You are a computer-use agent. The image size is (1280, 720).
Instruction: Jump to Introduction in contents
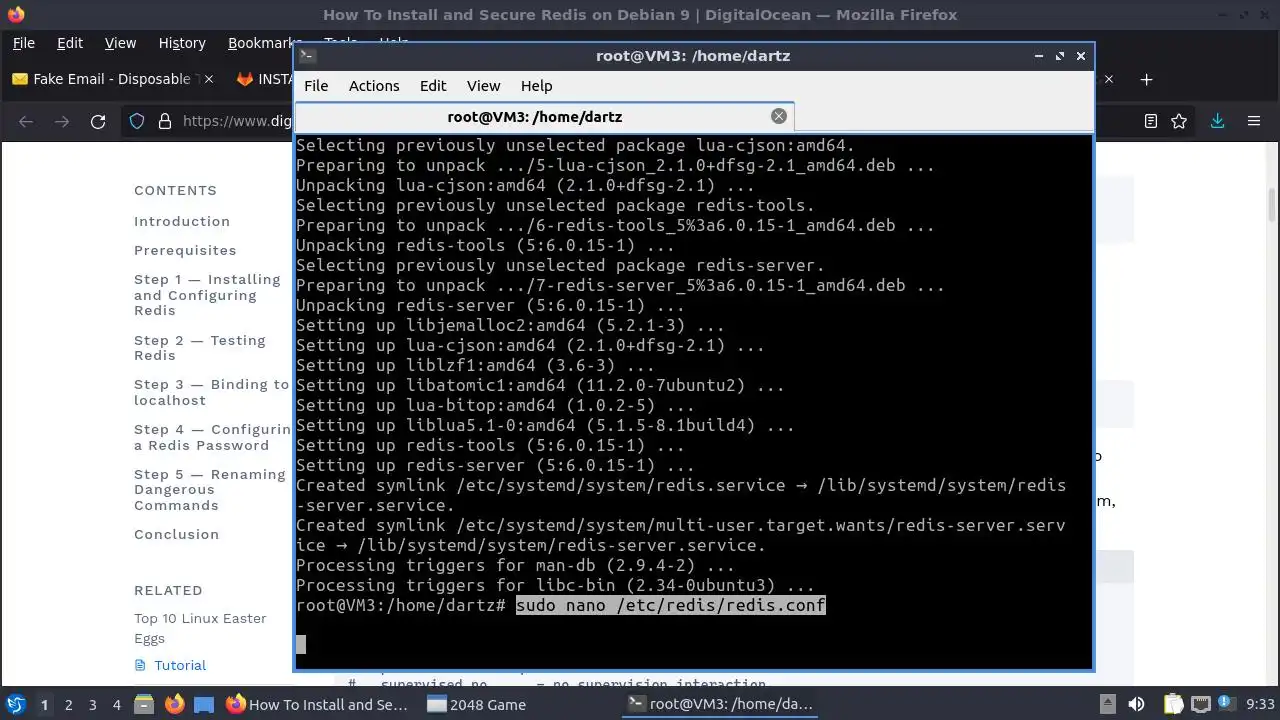(x=182, y=221)
